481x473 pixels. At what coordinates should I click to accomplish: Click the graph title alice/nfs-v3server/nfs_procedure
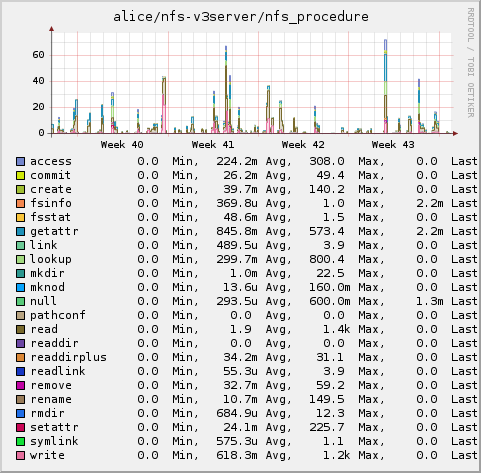pos(241,17)
